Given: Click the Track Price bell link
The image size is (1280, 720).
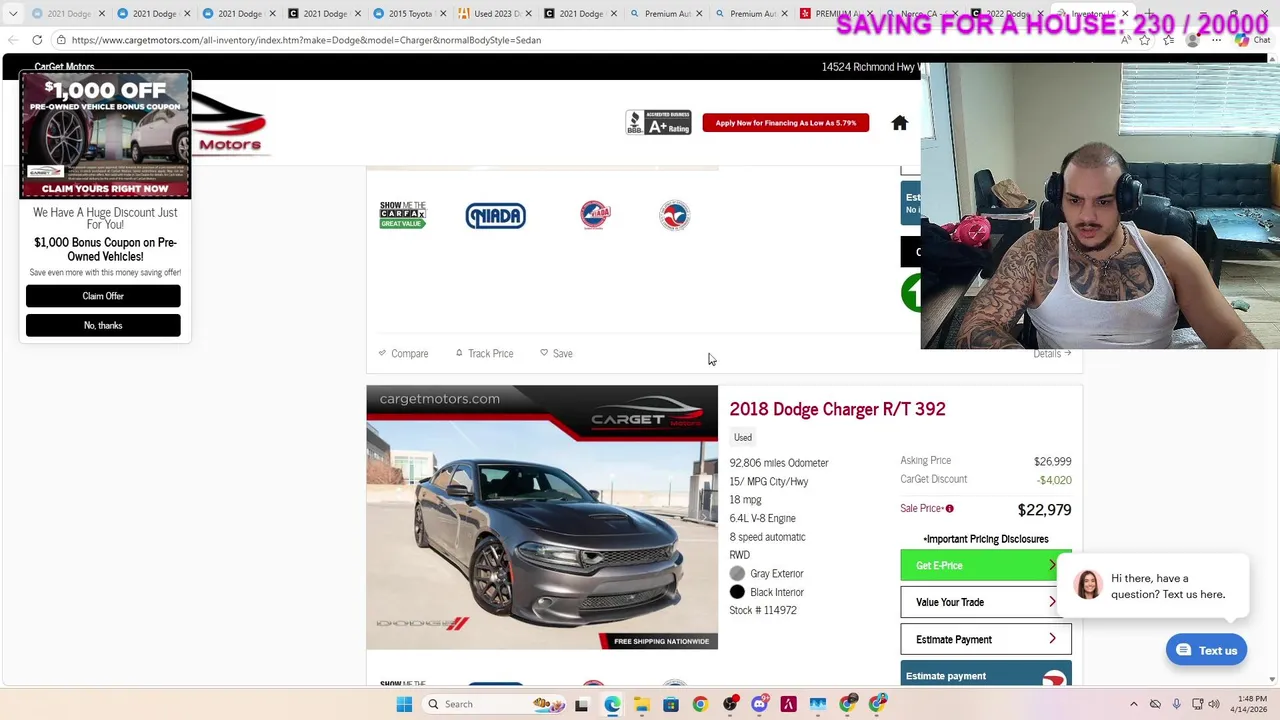Looking at the screenshot, I should tap(484, 353).
